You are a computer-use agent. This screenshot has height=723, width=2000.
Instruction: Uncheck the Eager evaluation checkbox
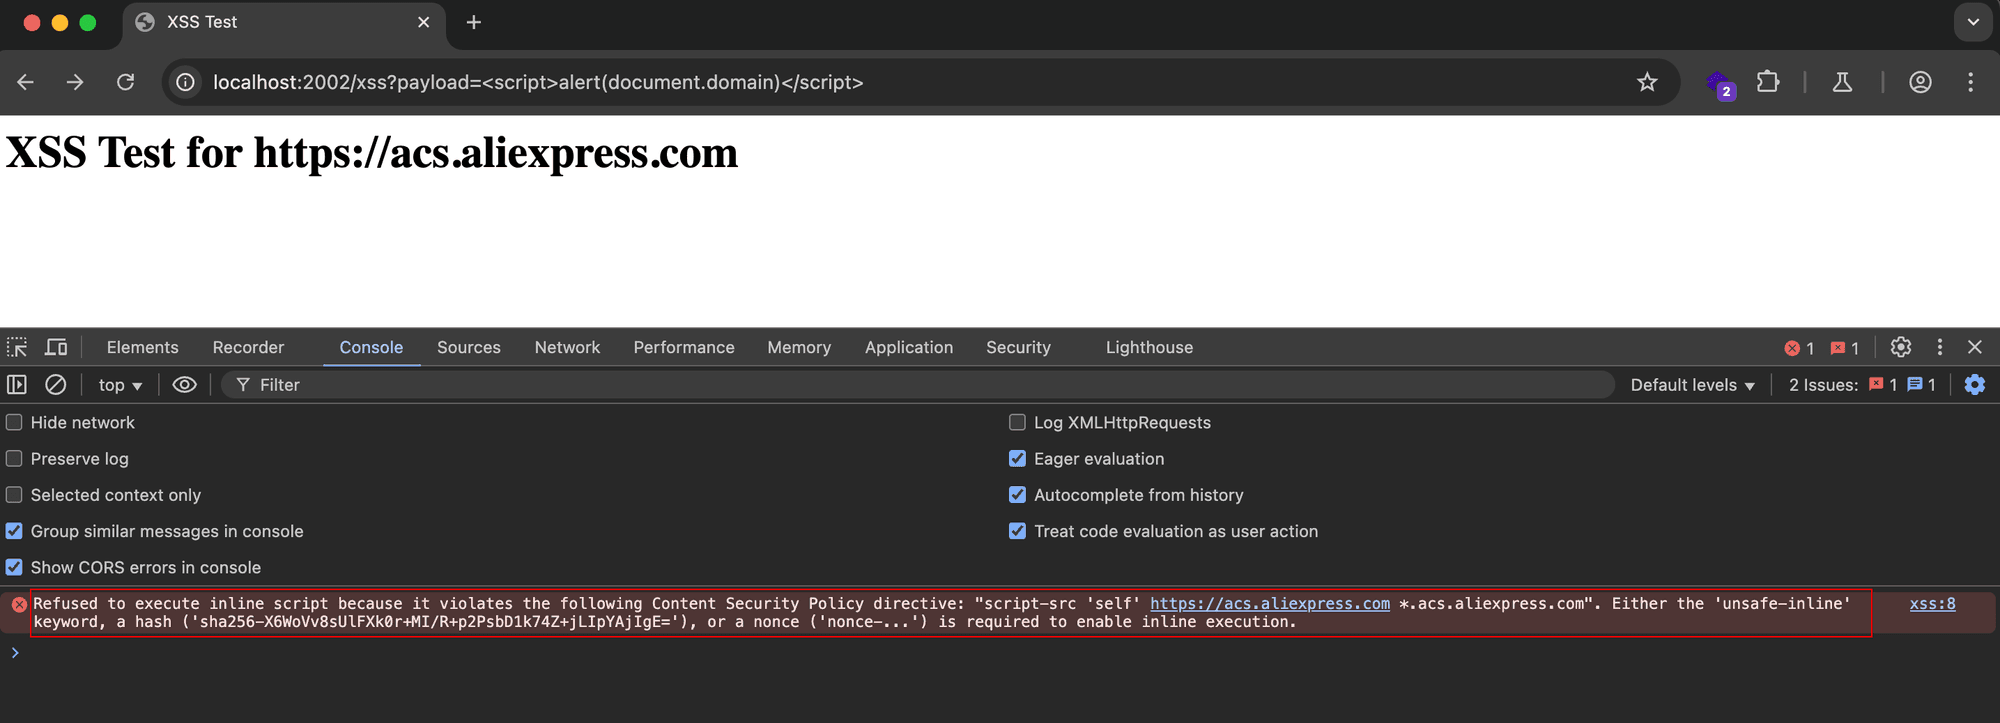1017,459
